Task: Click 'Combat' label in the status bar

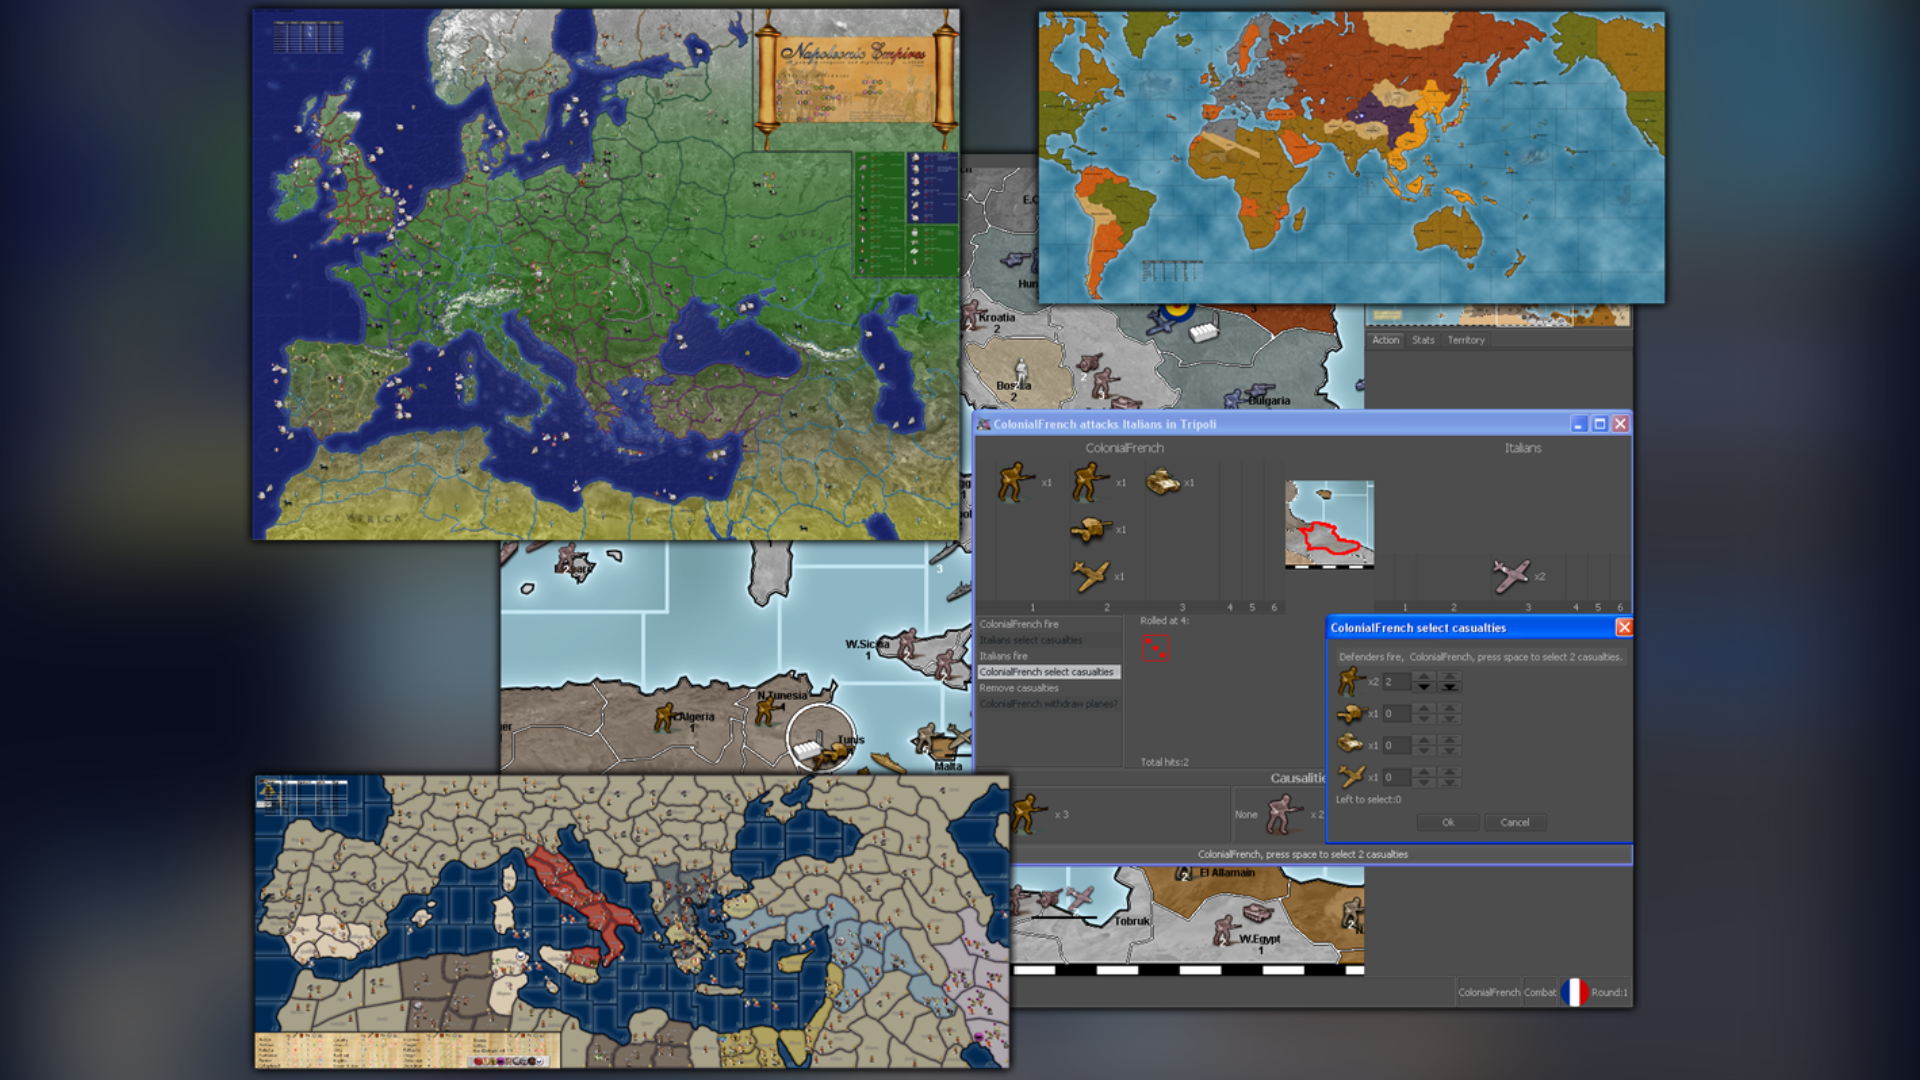Action: click(x=1540, y=992)
